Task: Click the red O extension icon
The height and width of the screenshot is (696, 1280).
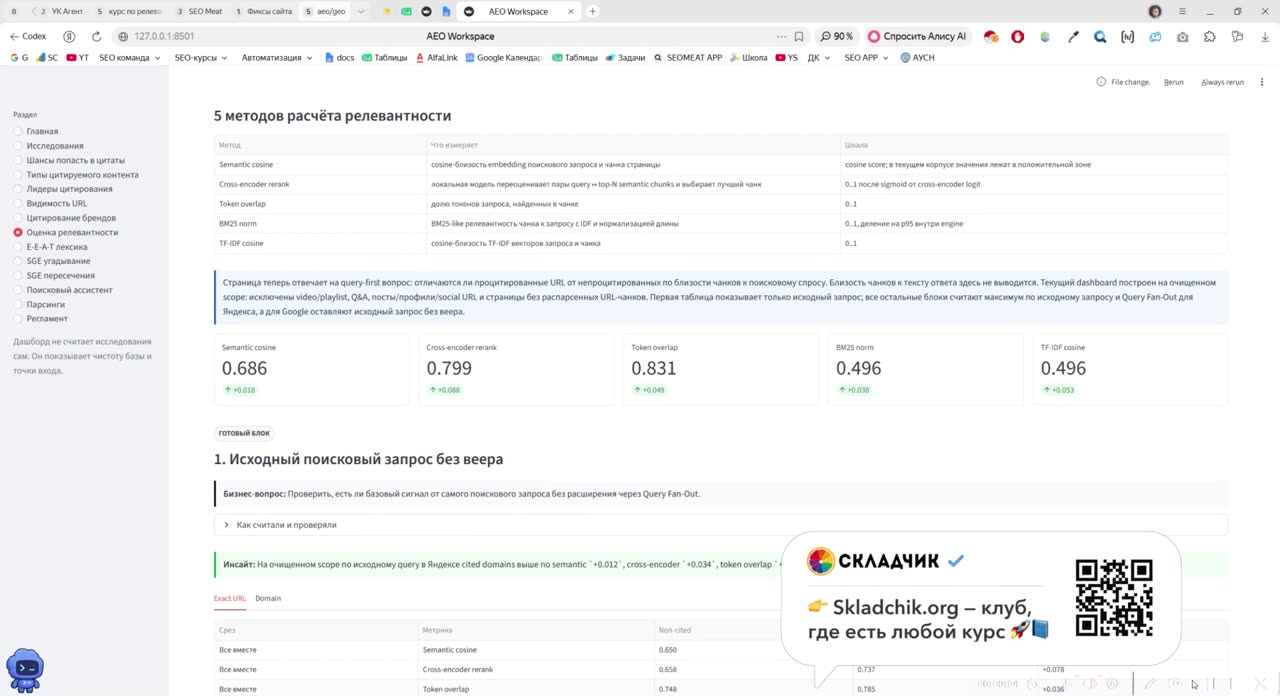Action: (1017, 36)
